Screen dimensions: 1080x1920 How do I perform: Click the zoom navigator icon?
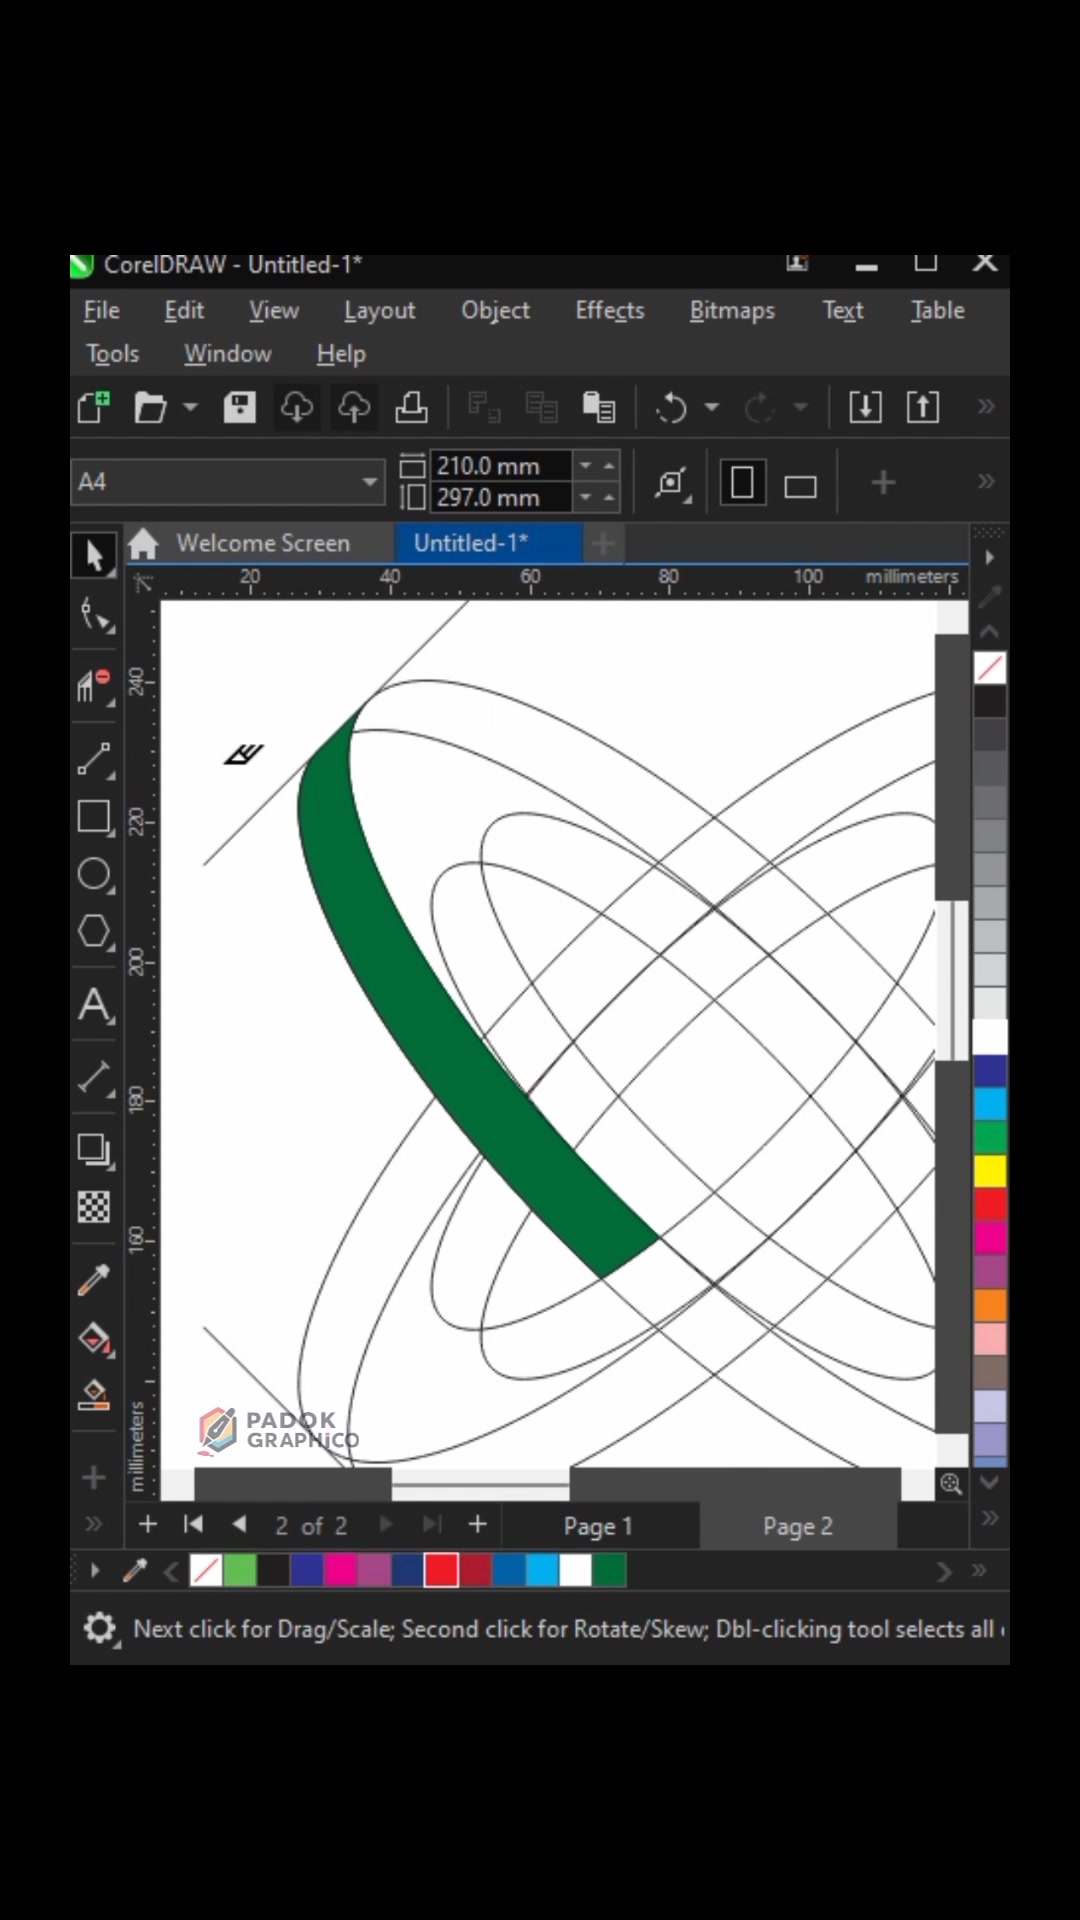point(951,1484)
